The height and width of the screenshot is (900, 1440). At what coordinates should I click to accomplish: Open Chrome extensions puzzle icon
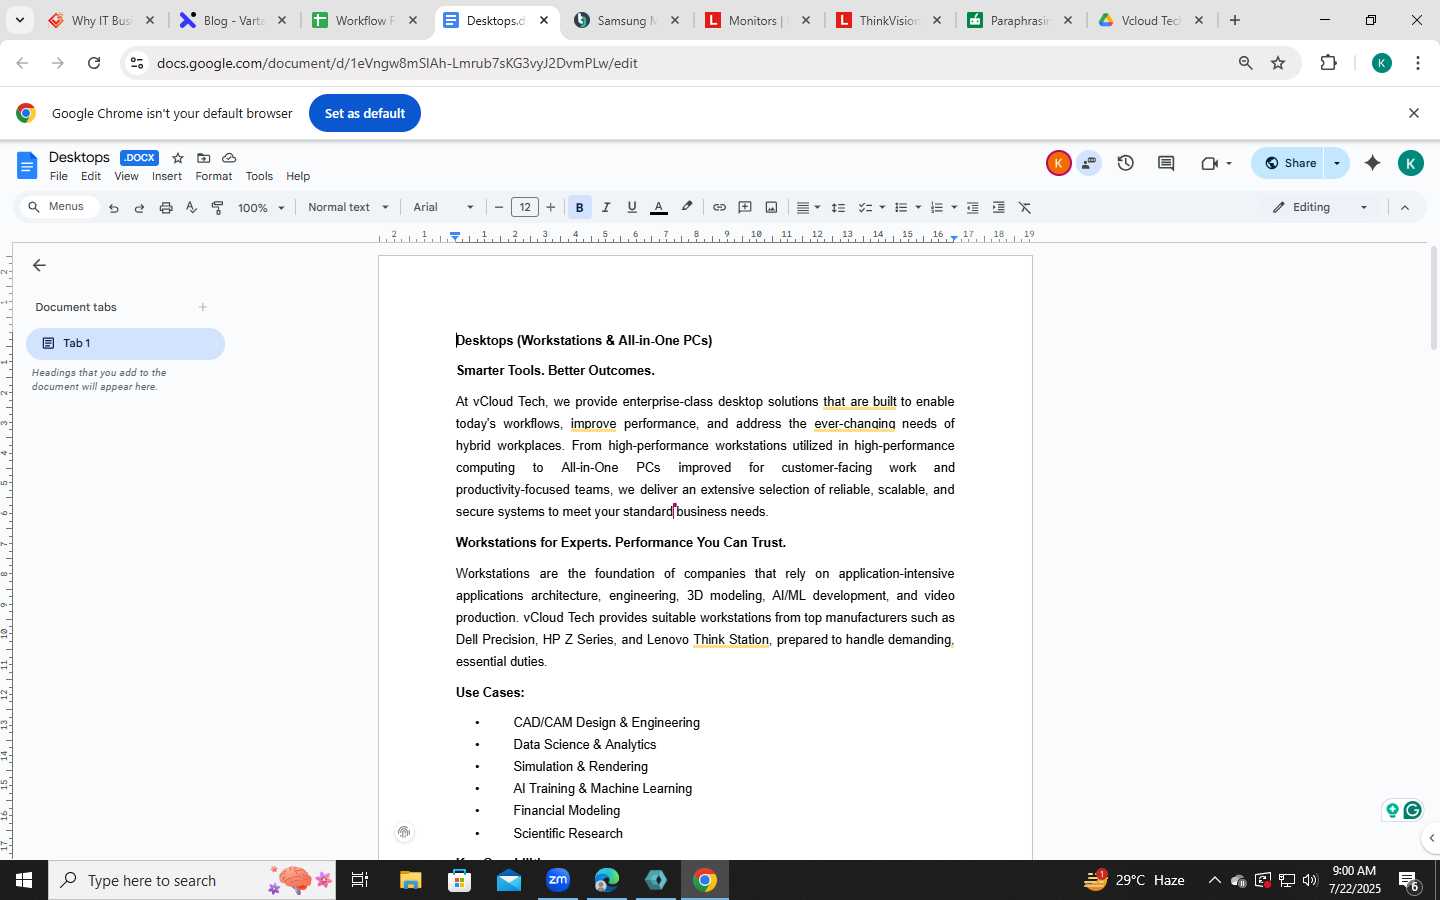pyautogui.click(x=1328, y=63)
